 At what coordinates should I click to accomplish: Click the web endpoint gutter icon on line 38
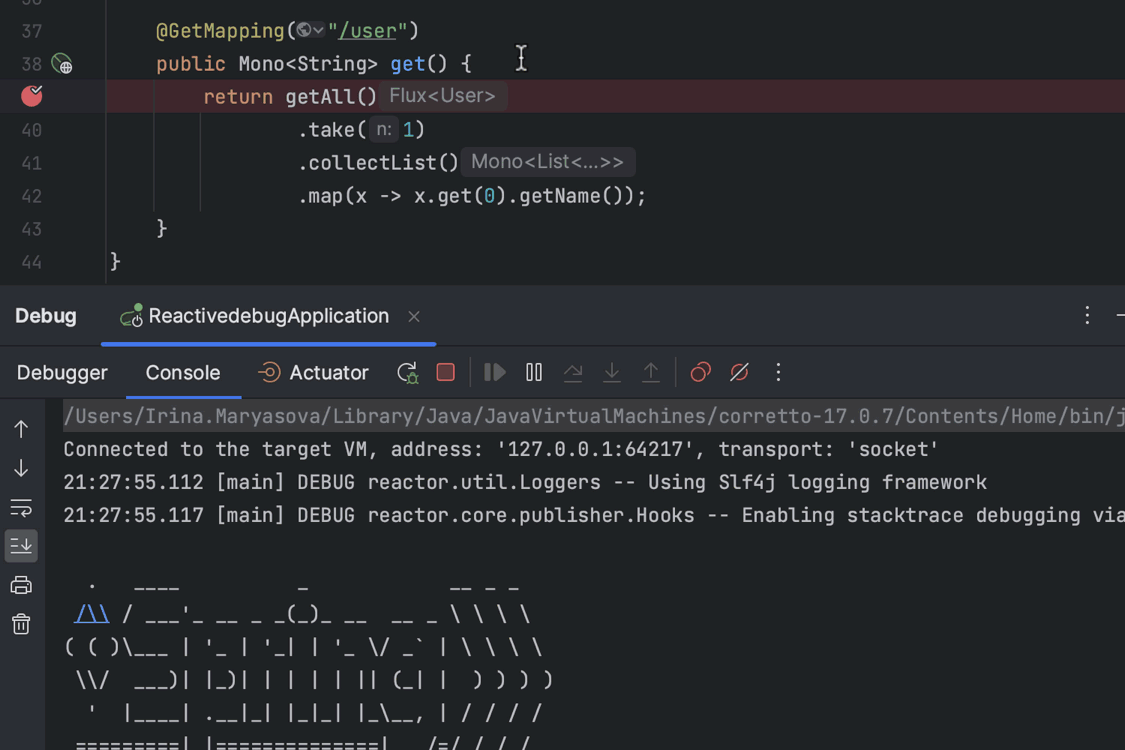(x=62, y=64)
